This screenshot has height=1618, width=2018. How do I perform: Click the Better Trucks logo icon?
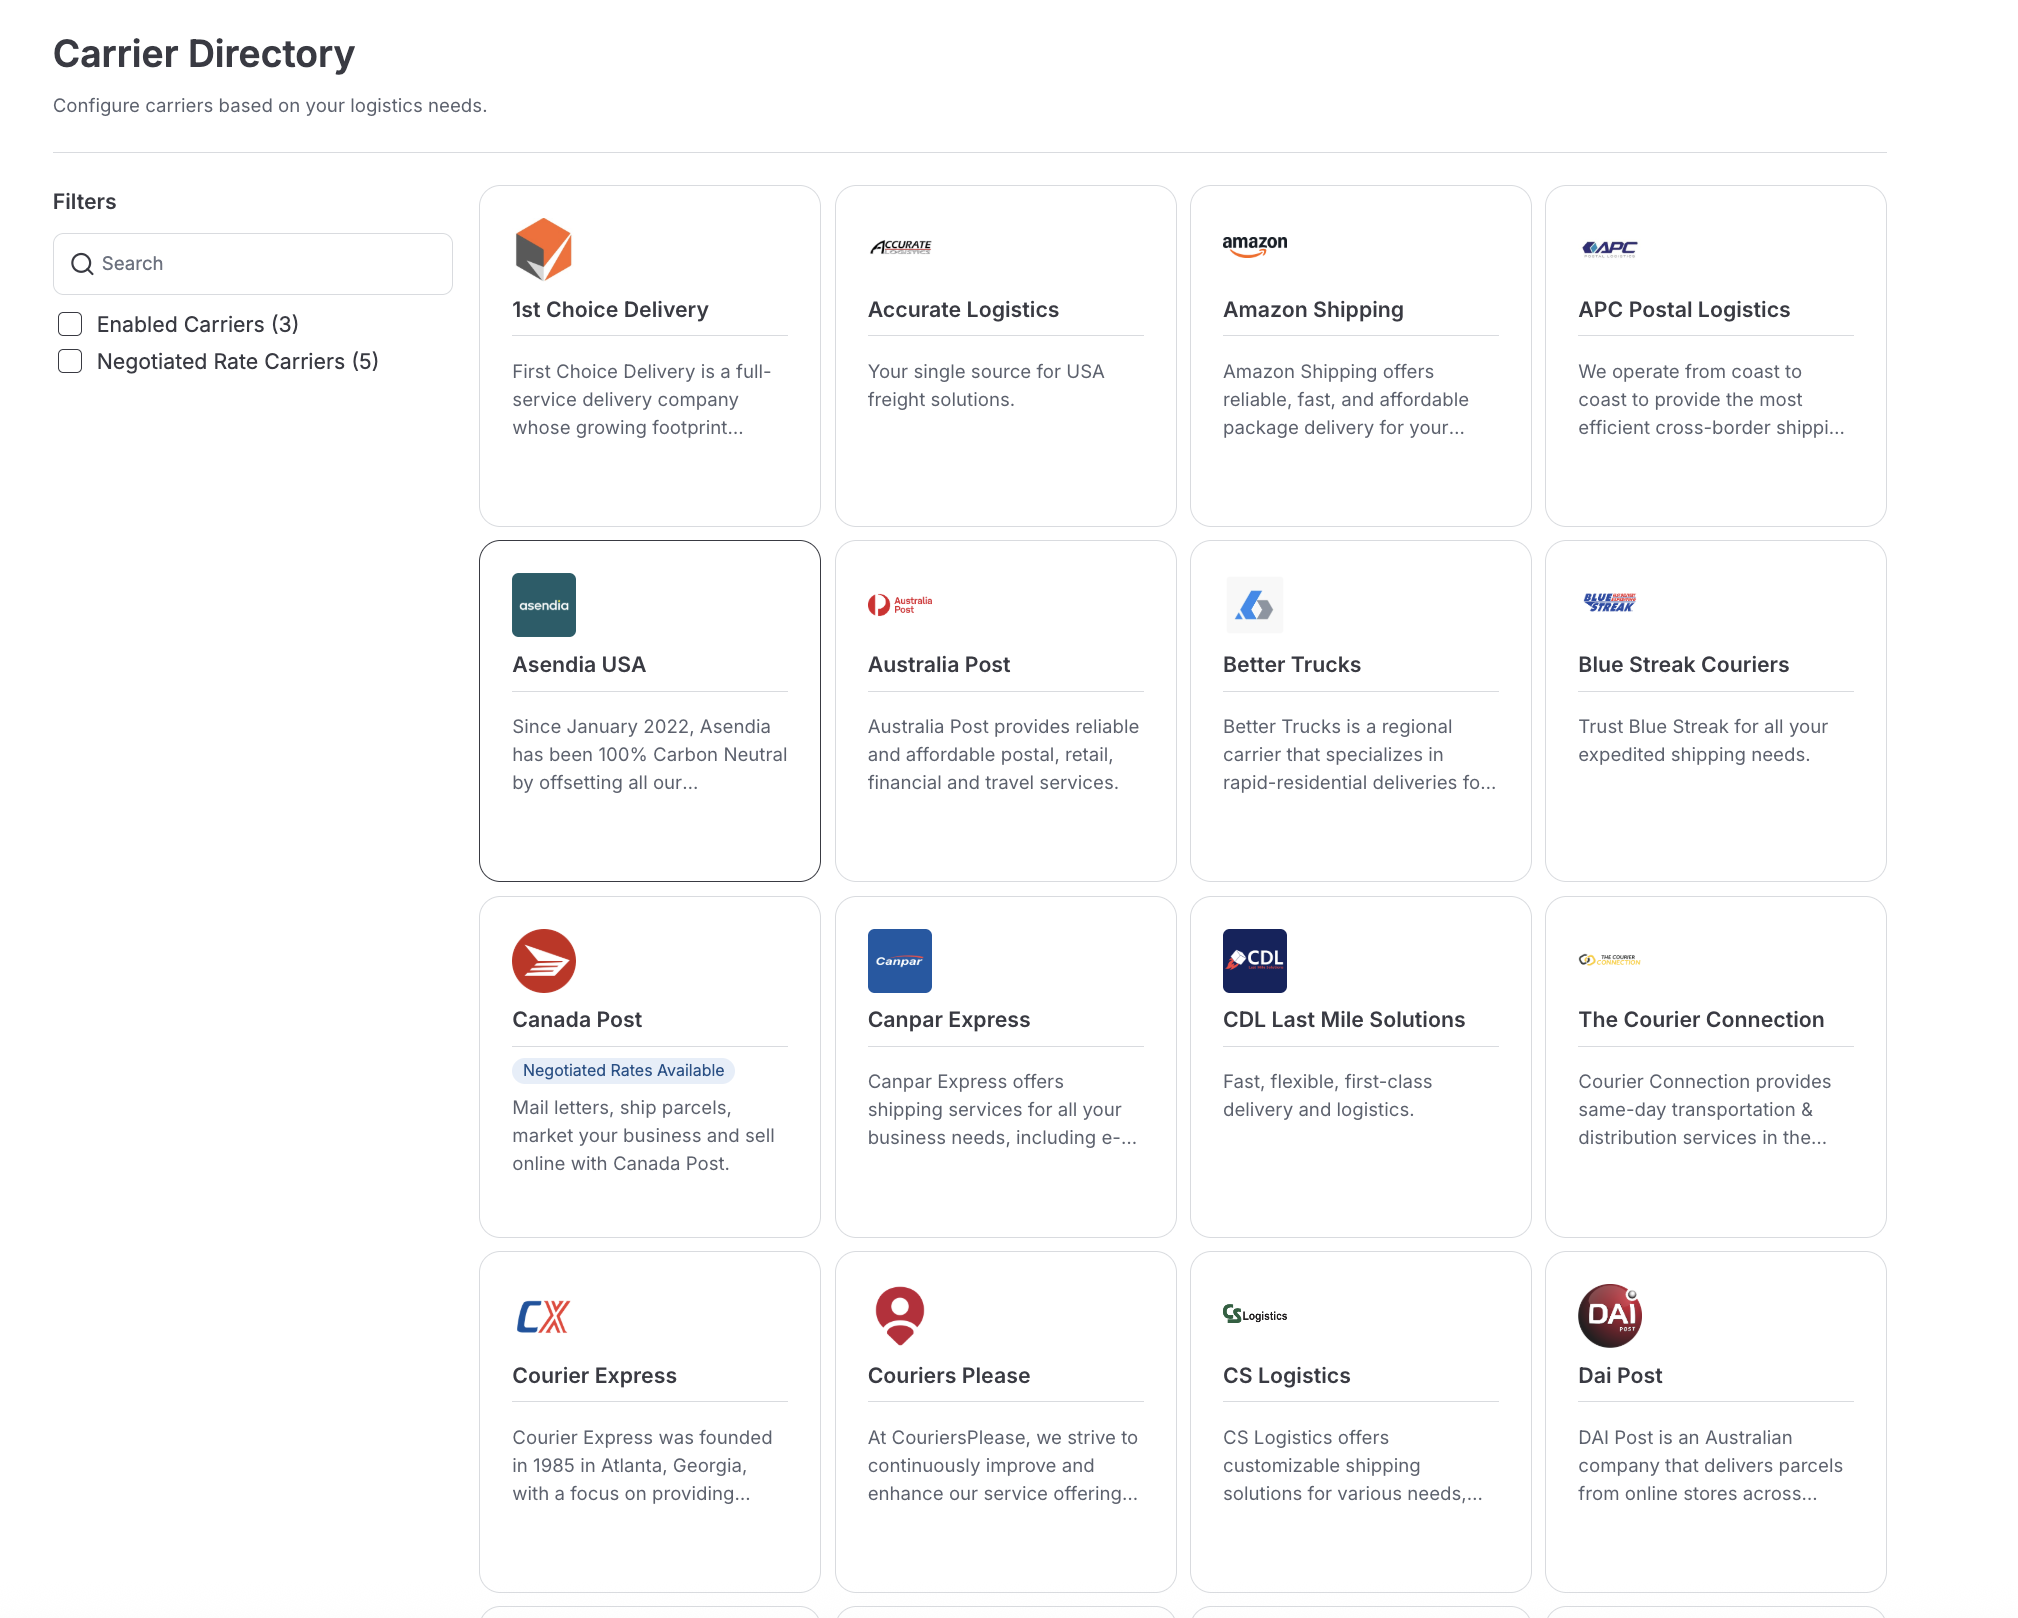point(1254,605)
